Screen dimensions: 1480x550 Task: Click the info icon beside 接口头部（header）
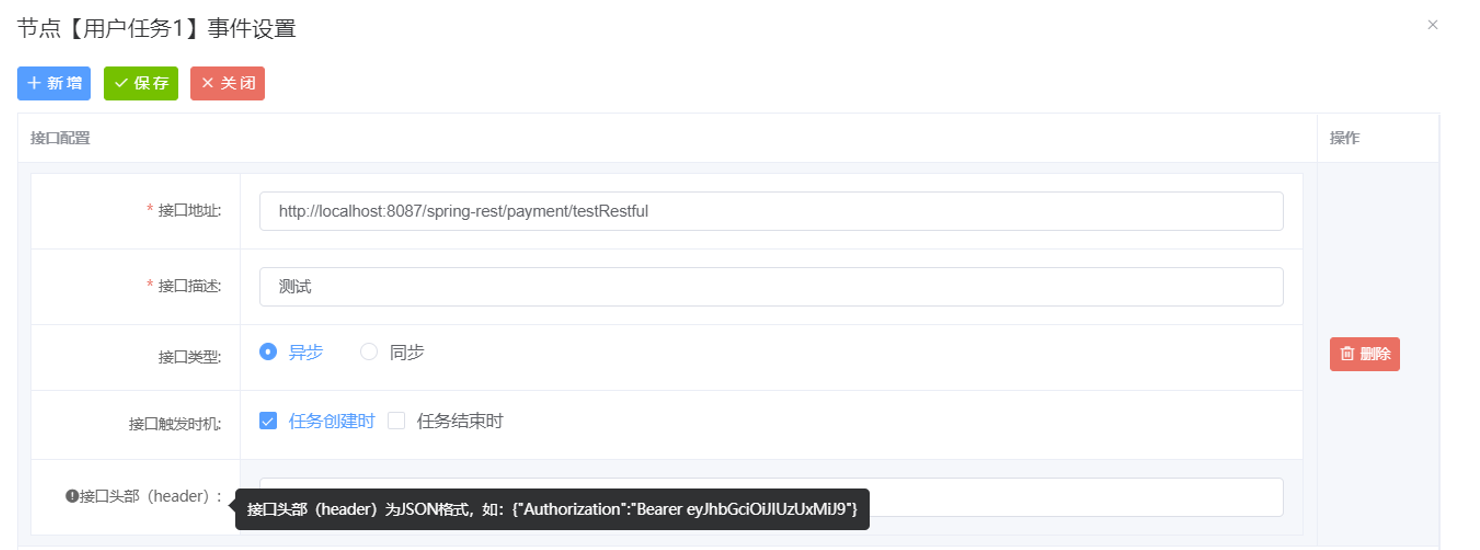72,496
